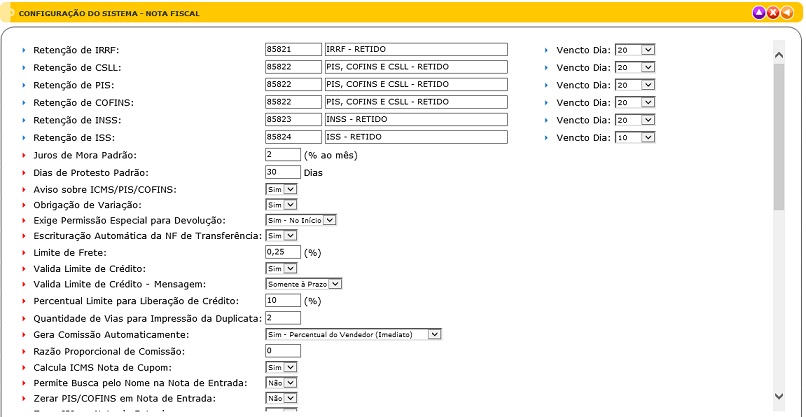This screenshot has width=806, height=417.
Task: Click the purple up-arrow icon in header
Action: click(x=759, y=12)
